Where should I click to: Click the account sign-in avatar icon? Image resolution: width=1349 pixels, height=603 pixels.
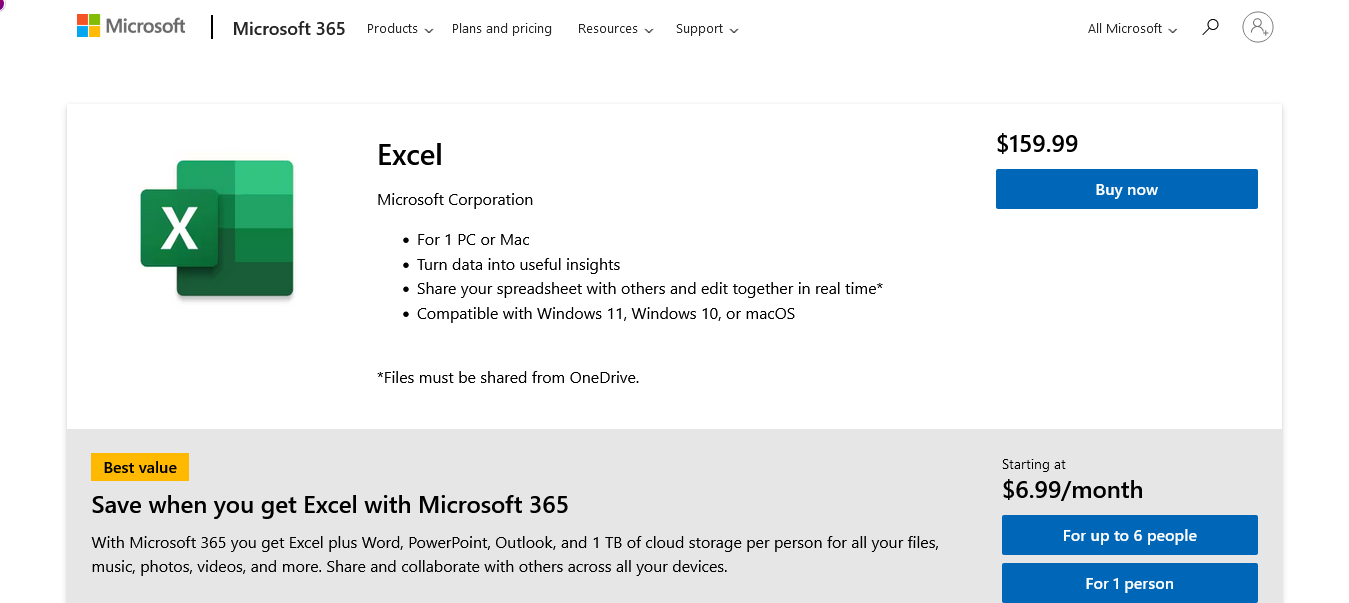pos(1257,27)
